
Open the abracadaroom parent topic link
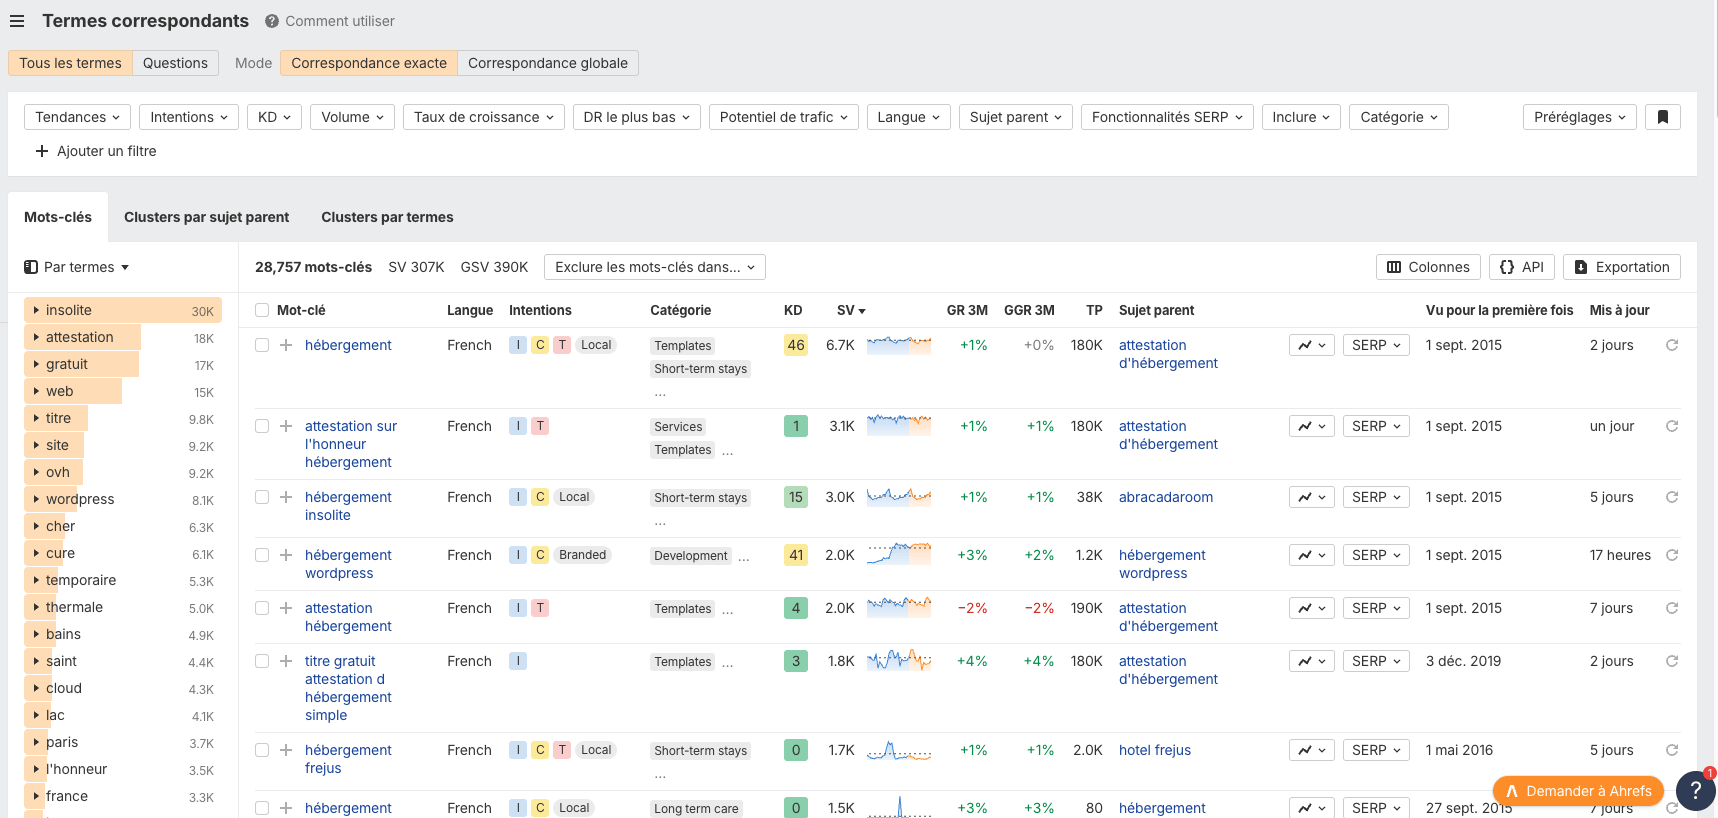pos(1166,497)
